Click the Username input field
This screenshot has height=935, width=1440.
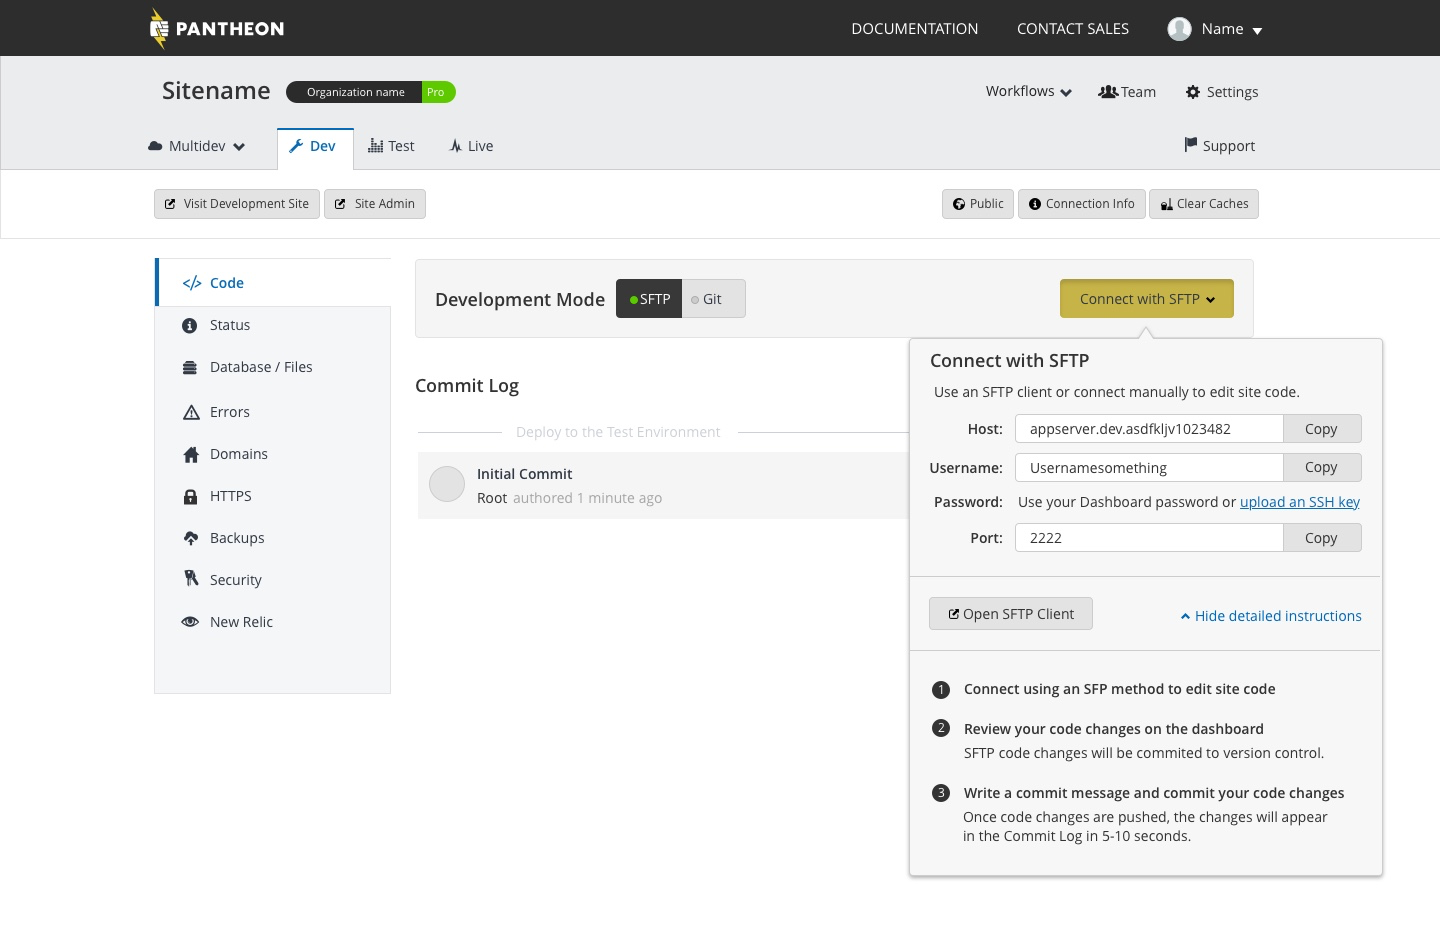(1149, 468)
